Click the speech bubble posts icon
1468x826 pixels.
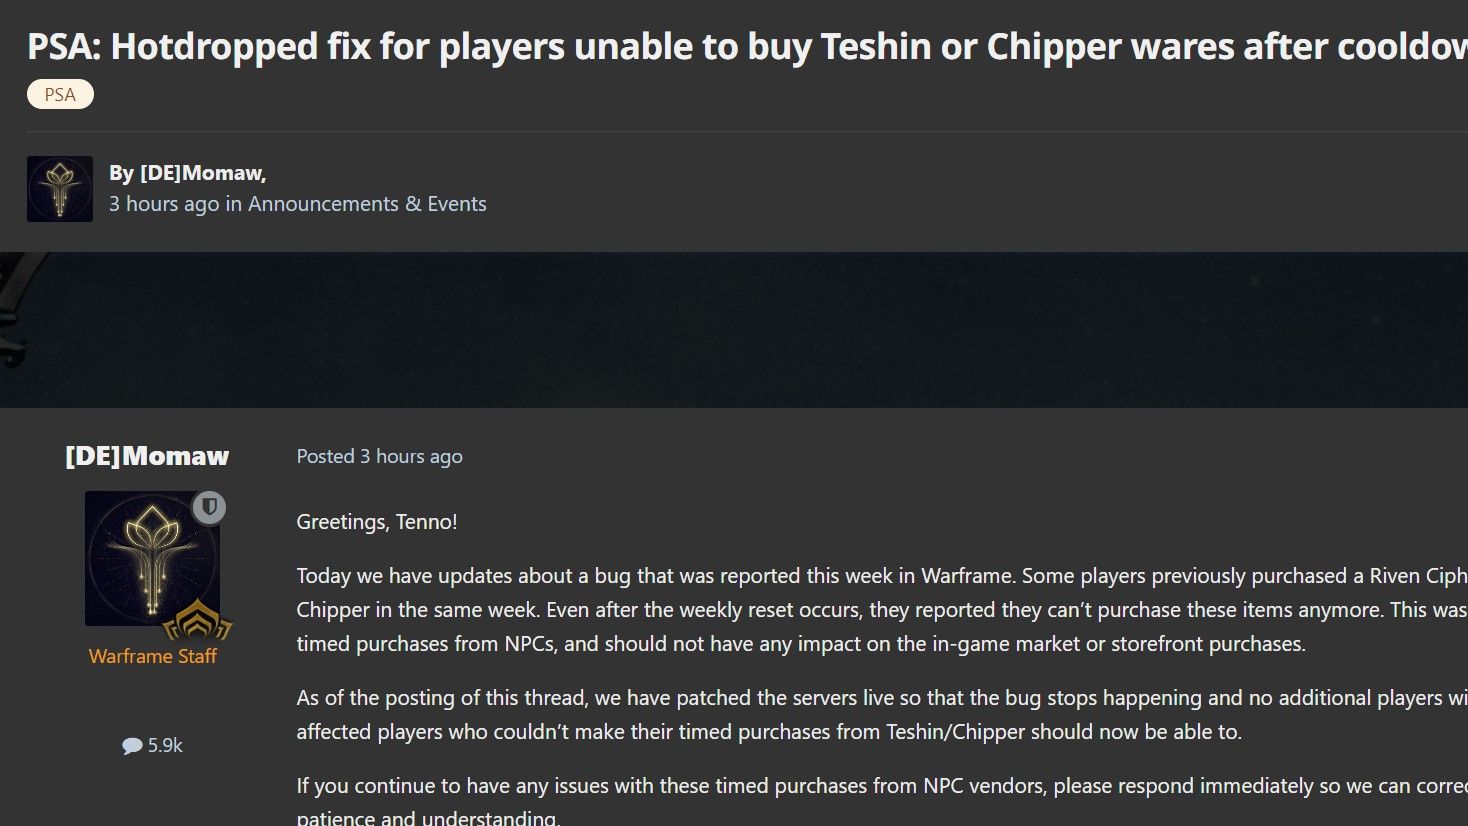(x=132, y=746)
